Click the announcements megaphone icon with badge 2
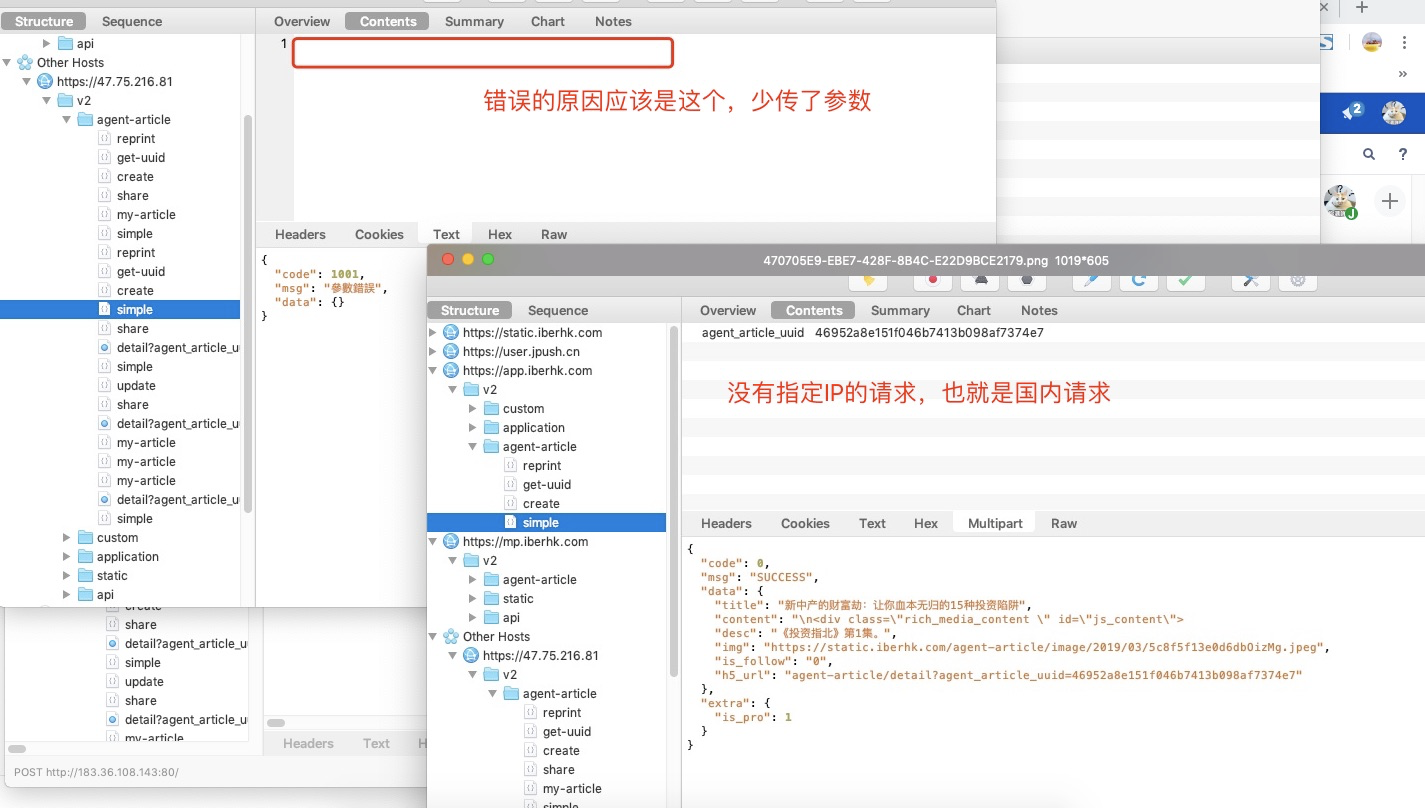 click(x=1352, y=112)
